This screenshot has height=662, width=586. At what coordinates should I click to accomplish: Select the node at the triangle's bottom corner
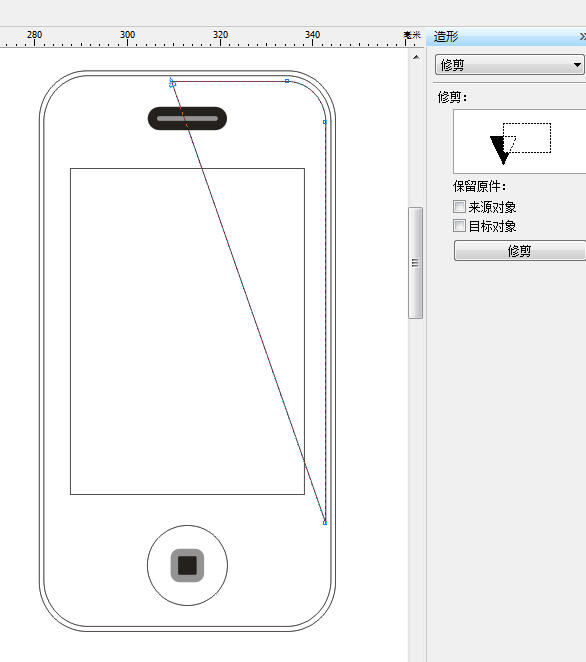(x=325, y=523)
